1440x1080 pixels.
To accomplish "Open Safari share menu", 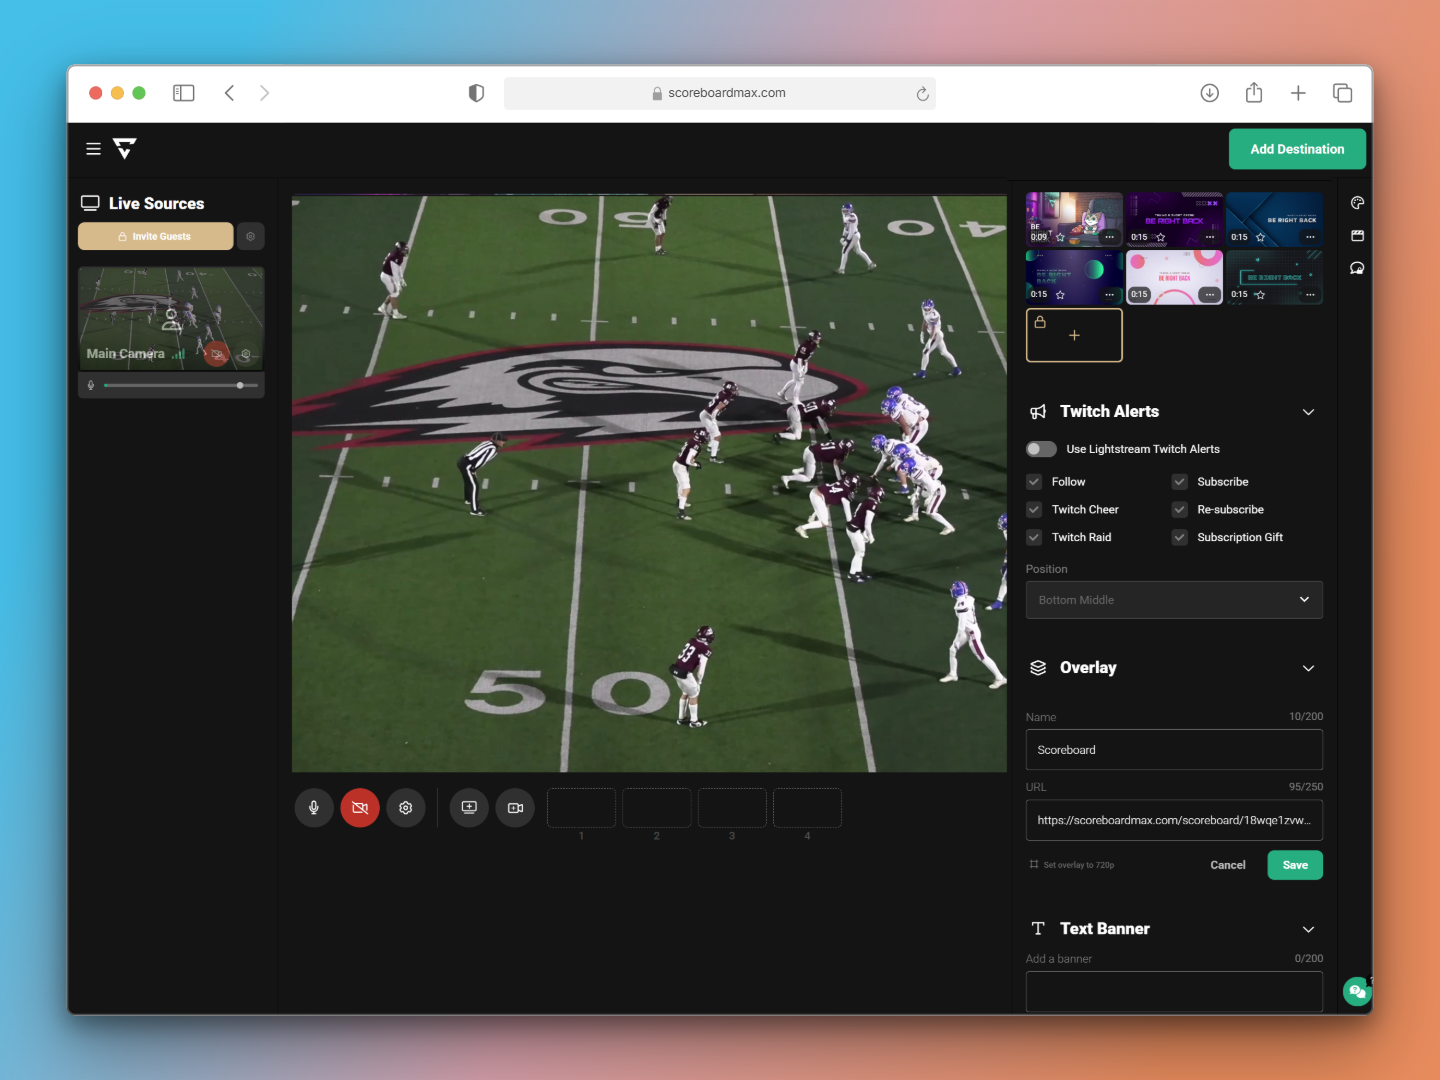I will 1254,93.
